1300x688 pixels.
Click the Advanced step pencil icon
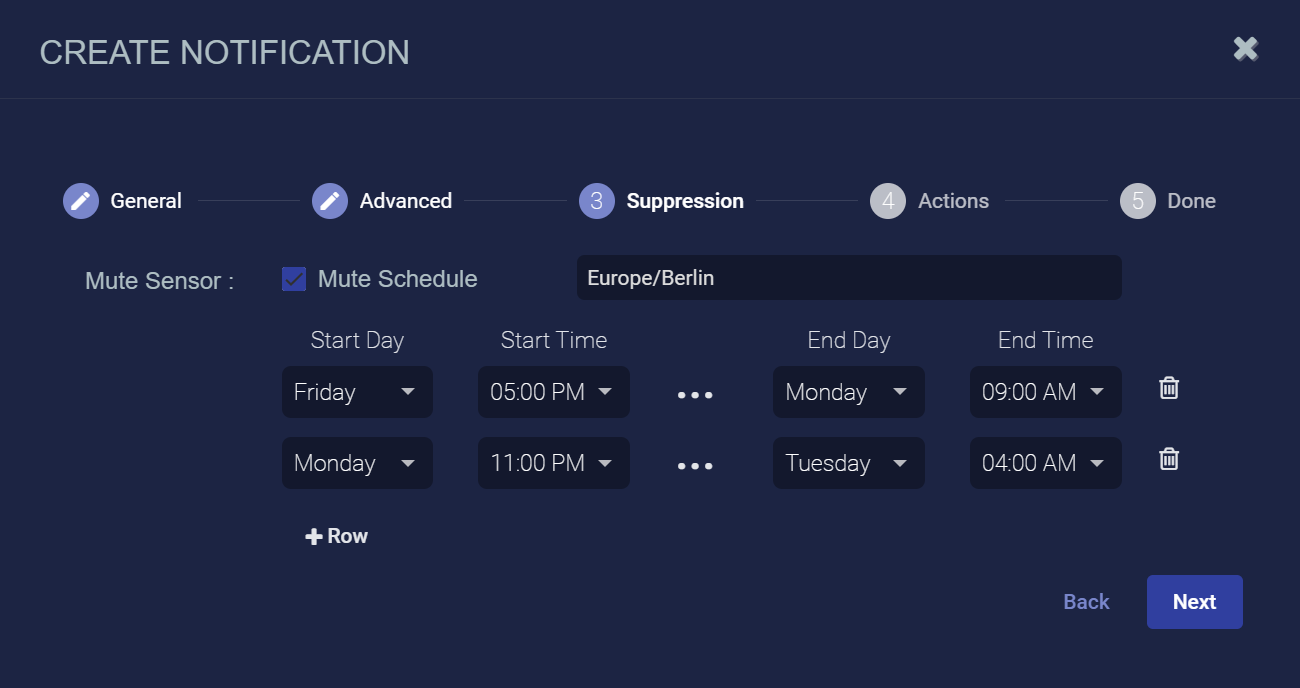point(330,201)
